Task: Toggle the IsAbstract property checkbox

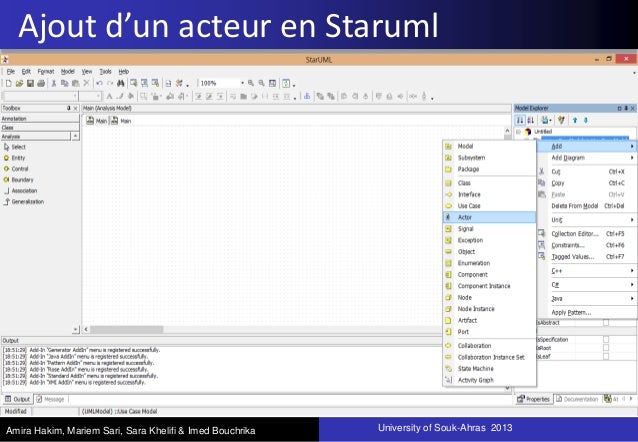Action: [606, 323]
